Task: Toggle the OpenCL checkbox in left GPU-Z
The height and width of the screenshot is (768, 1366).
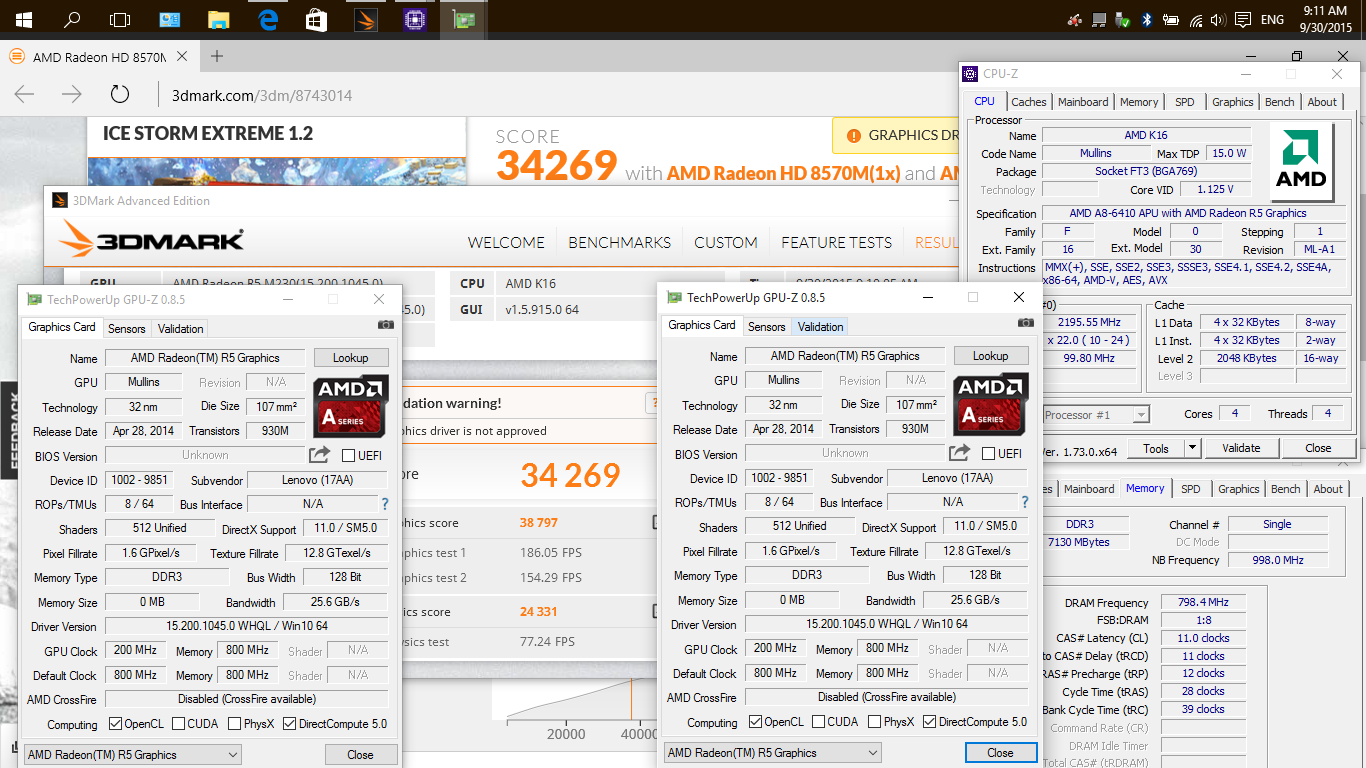Action: click(x=116, y=724)
